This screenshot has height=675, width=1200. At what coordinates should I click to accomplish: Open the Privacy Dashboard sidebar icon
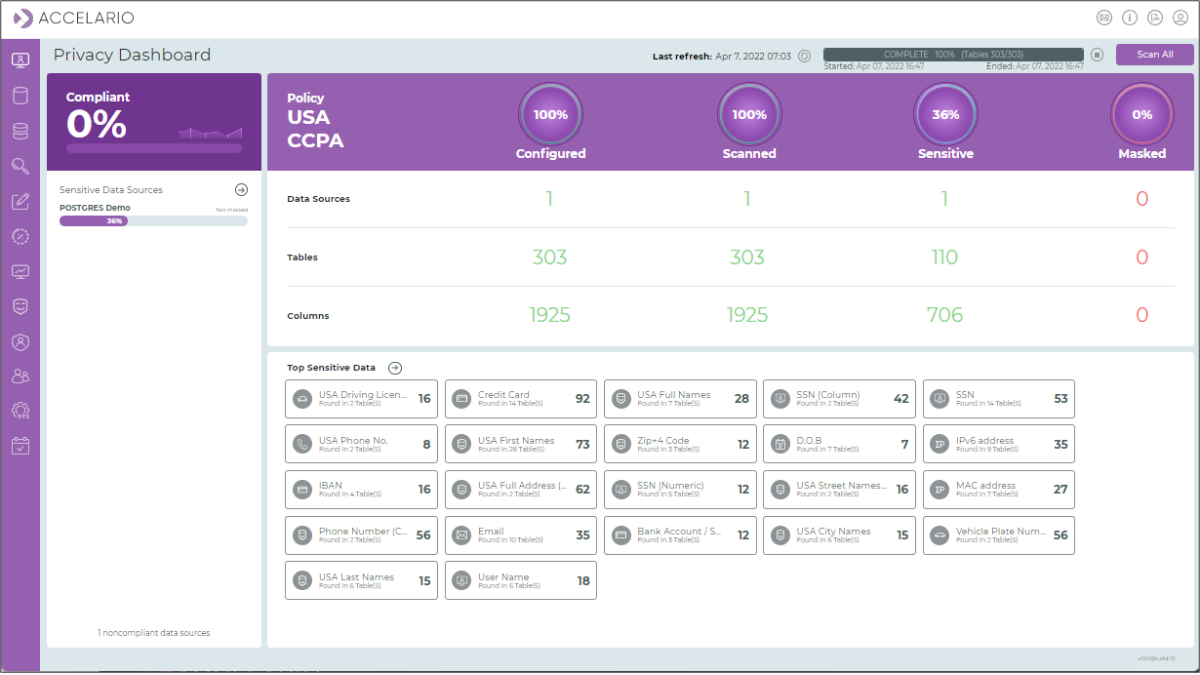click(20, 60)
